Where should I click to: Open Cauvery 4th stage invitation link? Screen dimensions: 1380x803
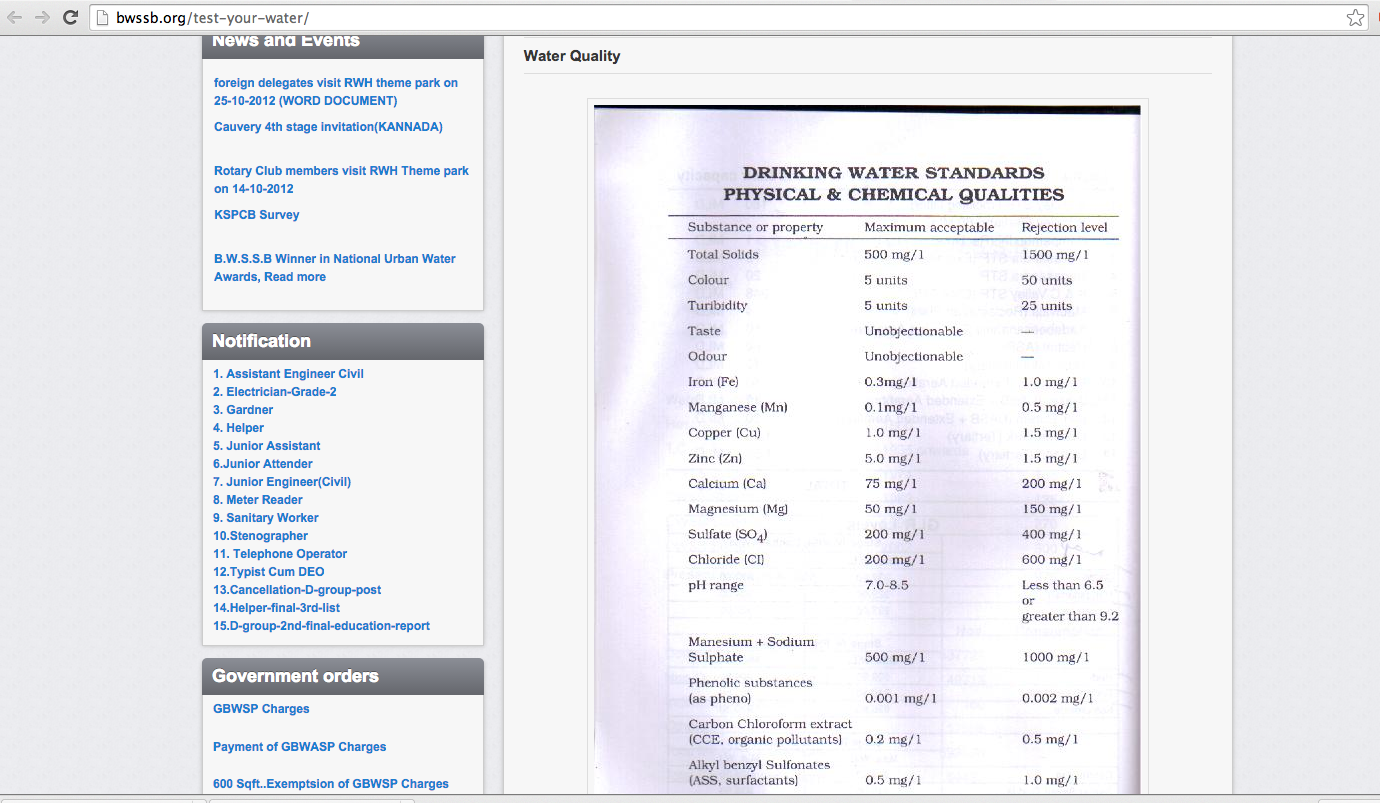pyautogui.click(x=328, y=127)
